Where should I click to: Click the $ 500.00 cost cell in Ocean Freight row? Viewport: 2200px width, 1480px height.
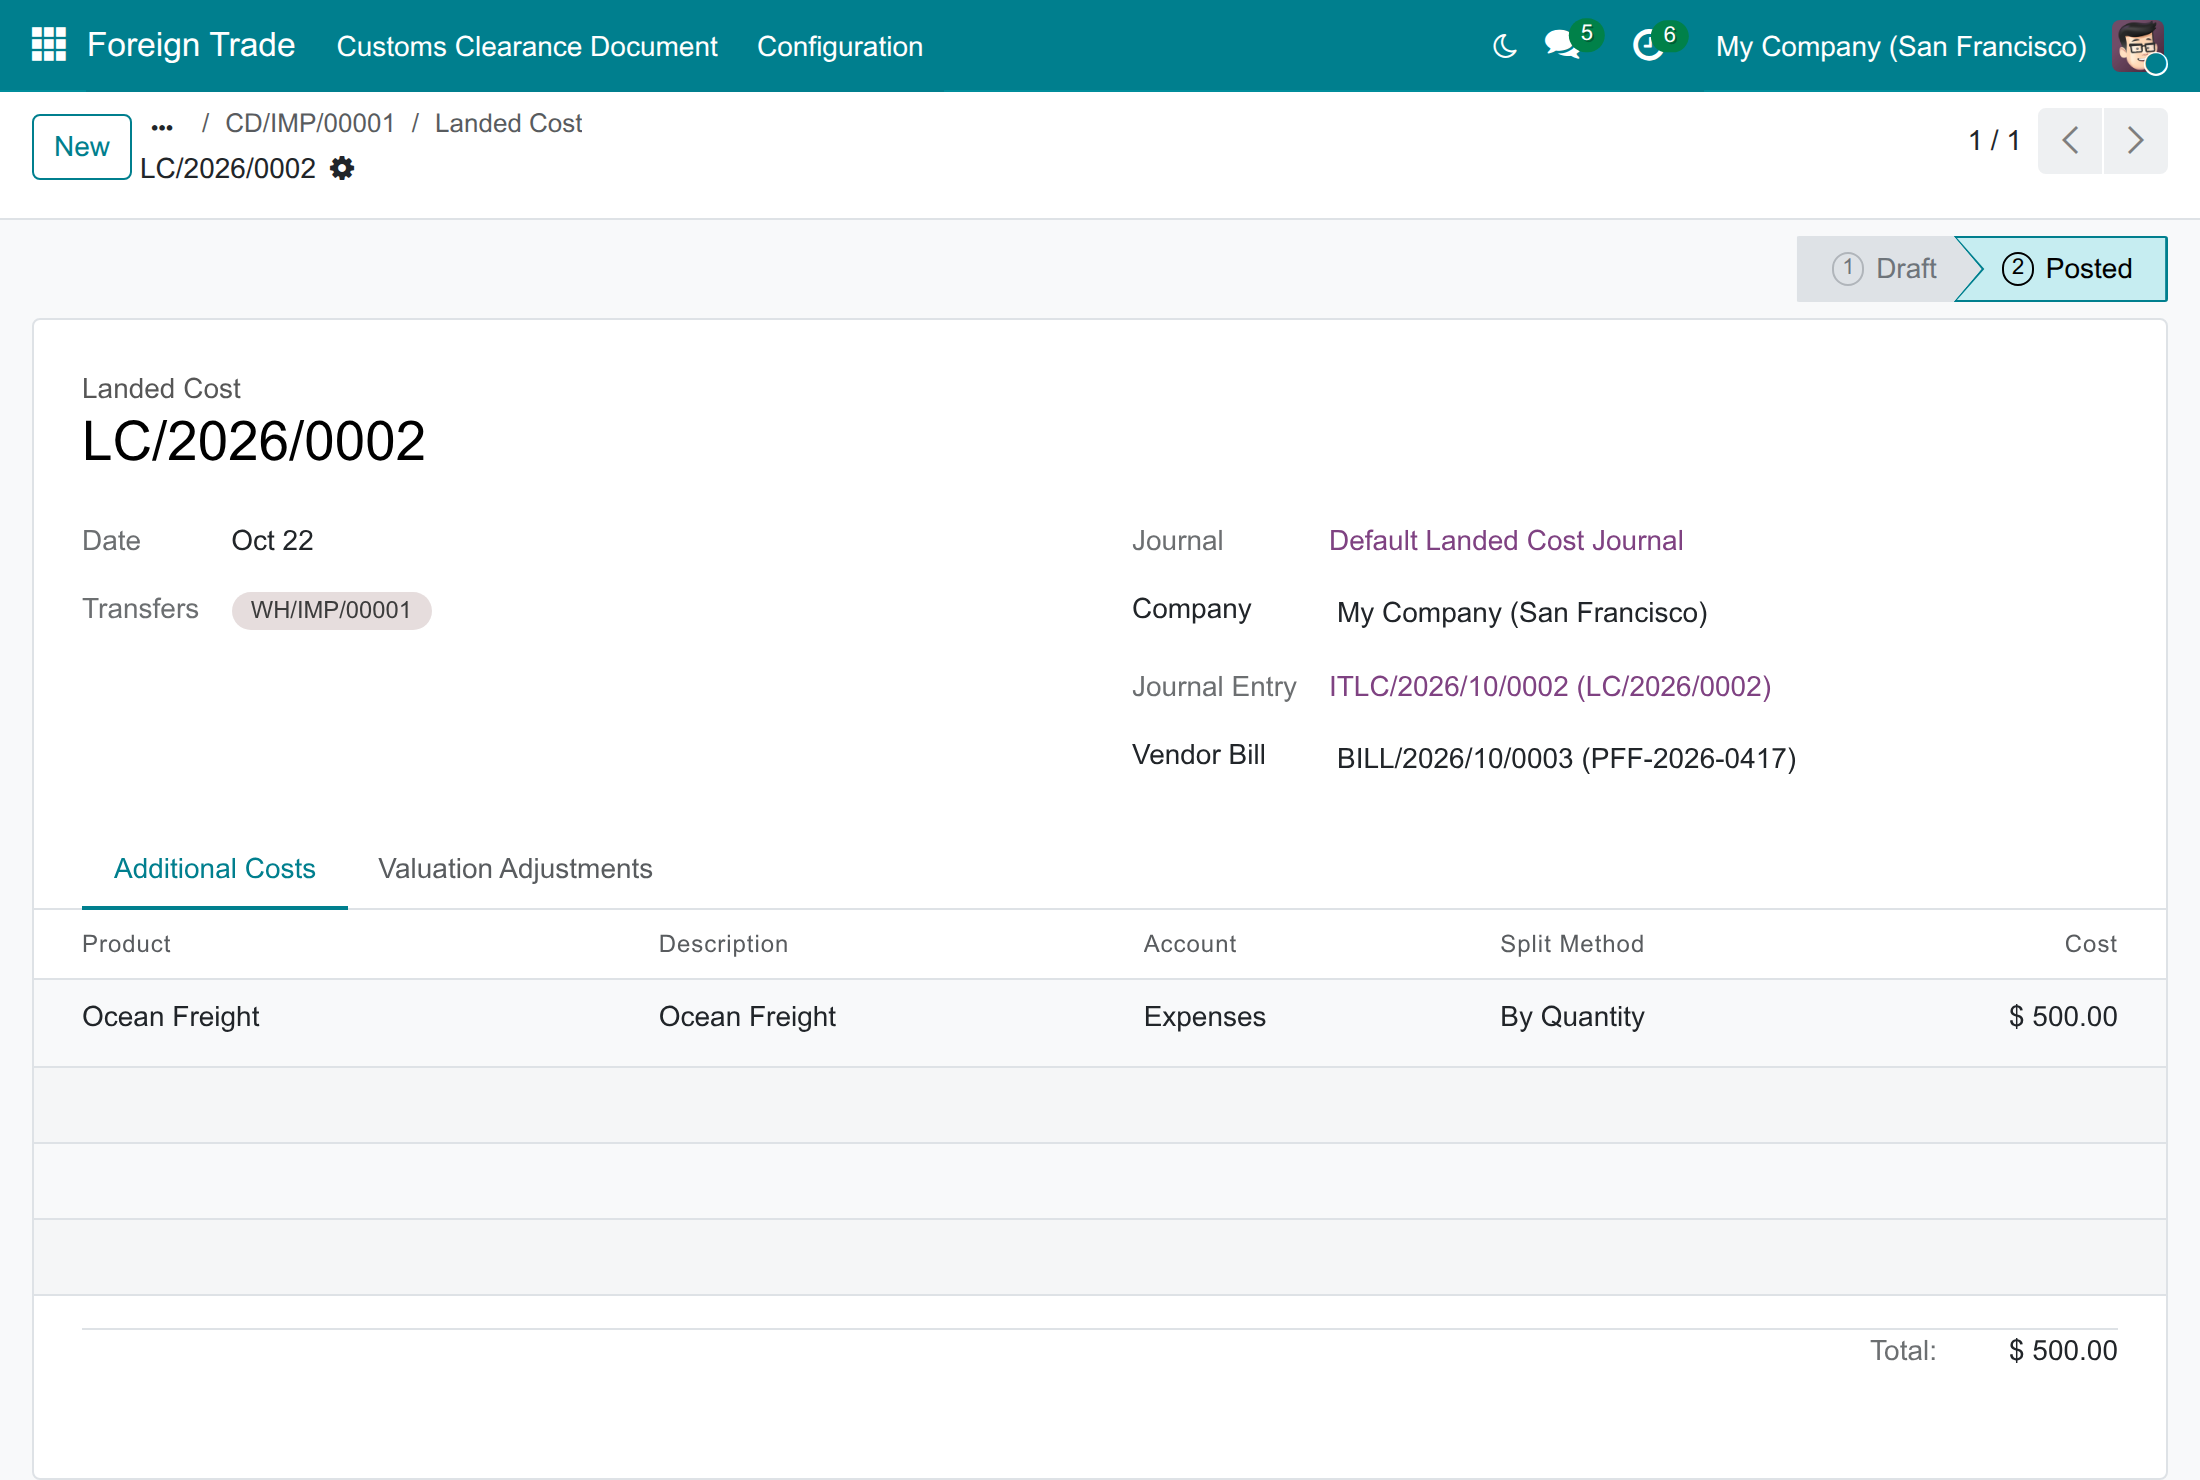tap(2063, 1016)
